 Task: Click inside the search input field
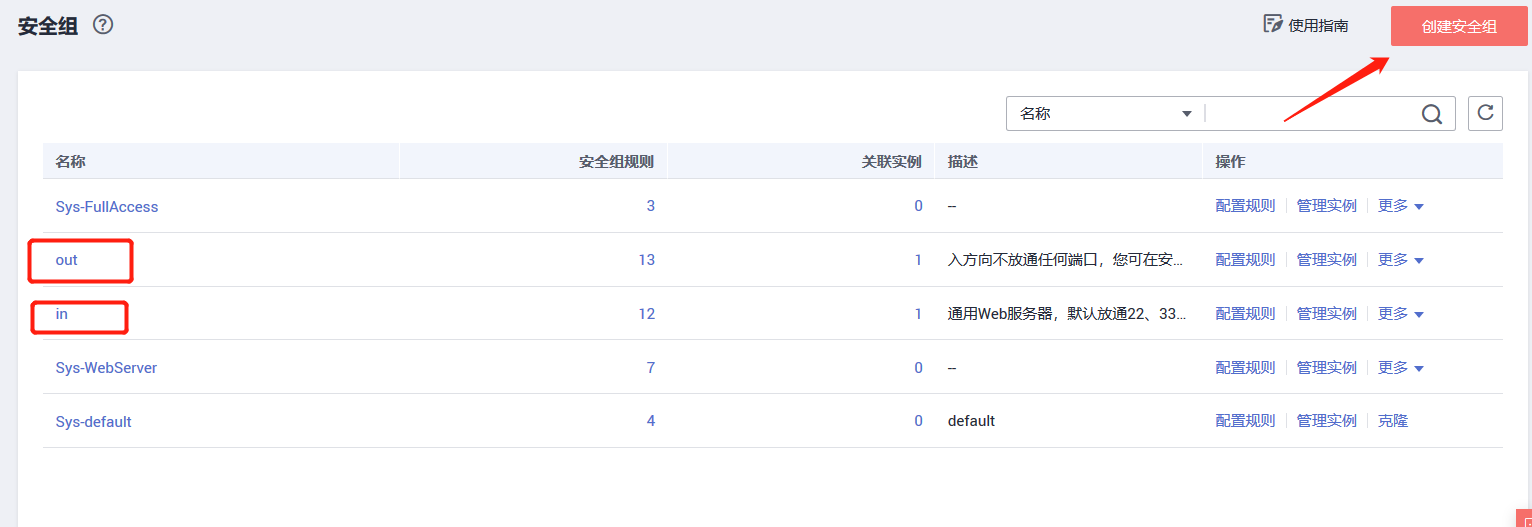[1310, 114]
